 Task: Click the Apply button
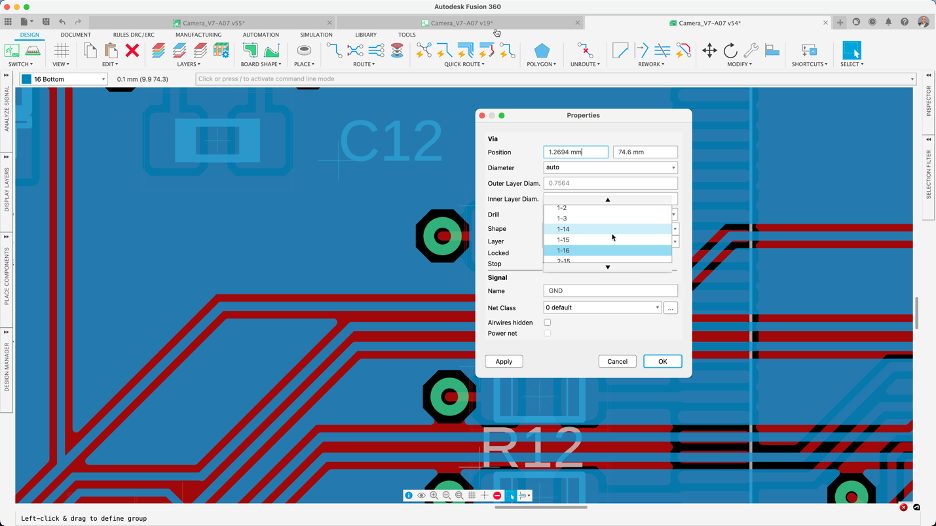pos(504,361)
